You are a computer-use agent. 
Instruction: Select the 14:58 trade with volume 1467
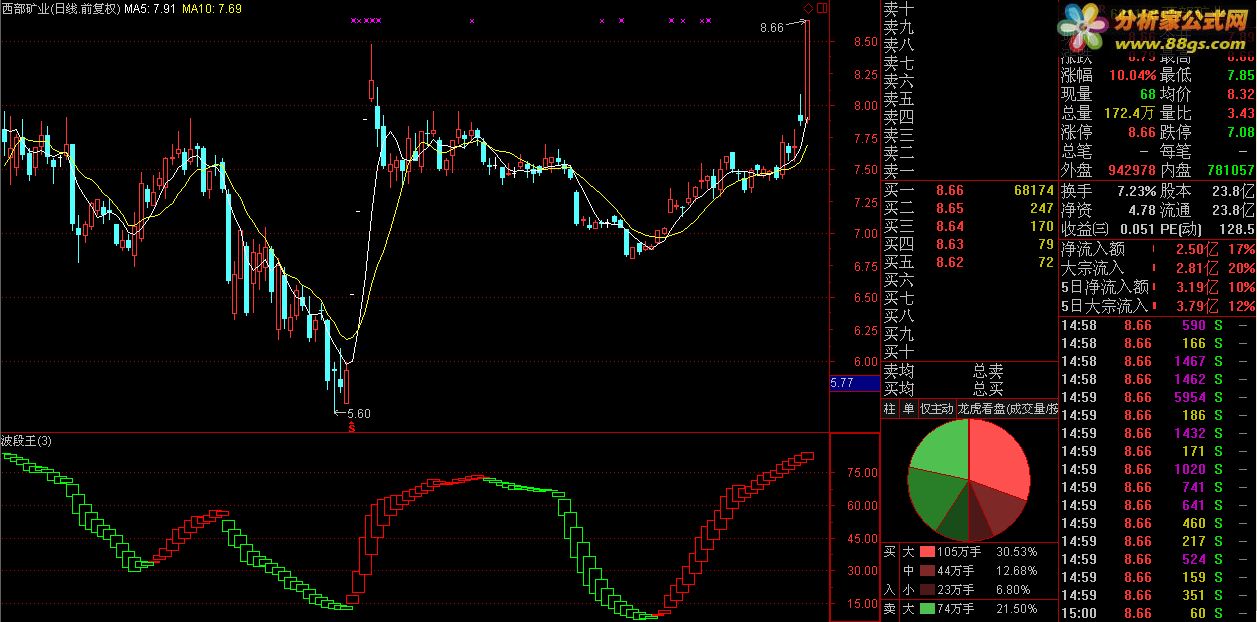click(1157, 361)
